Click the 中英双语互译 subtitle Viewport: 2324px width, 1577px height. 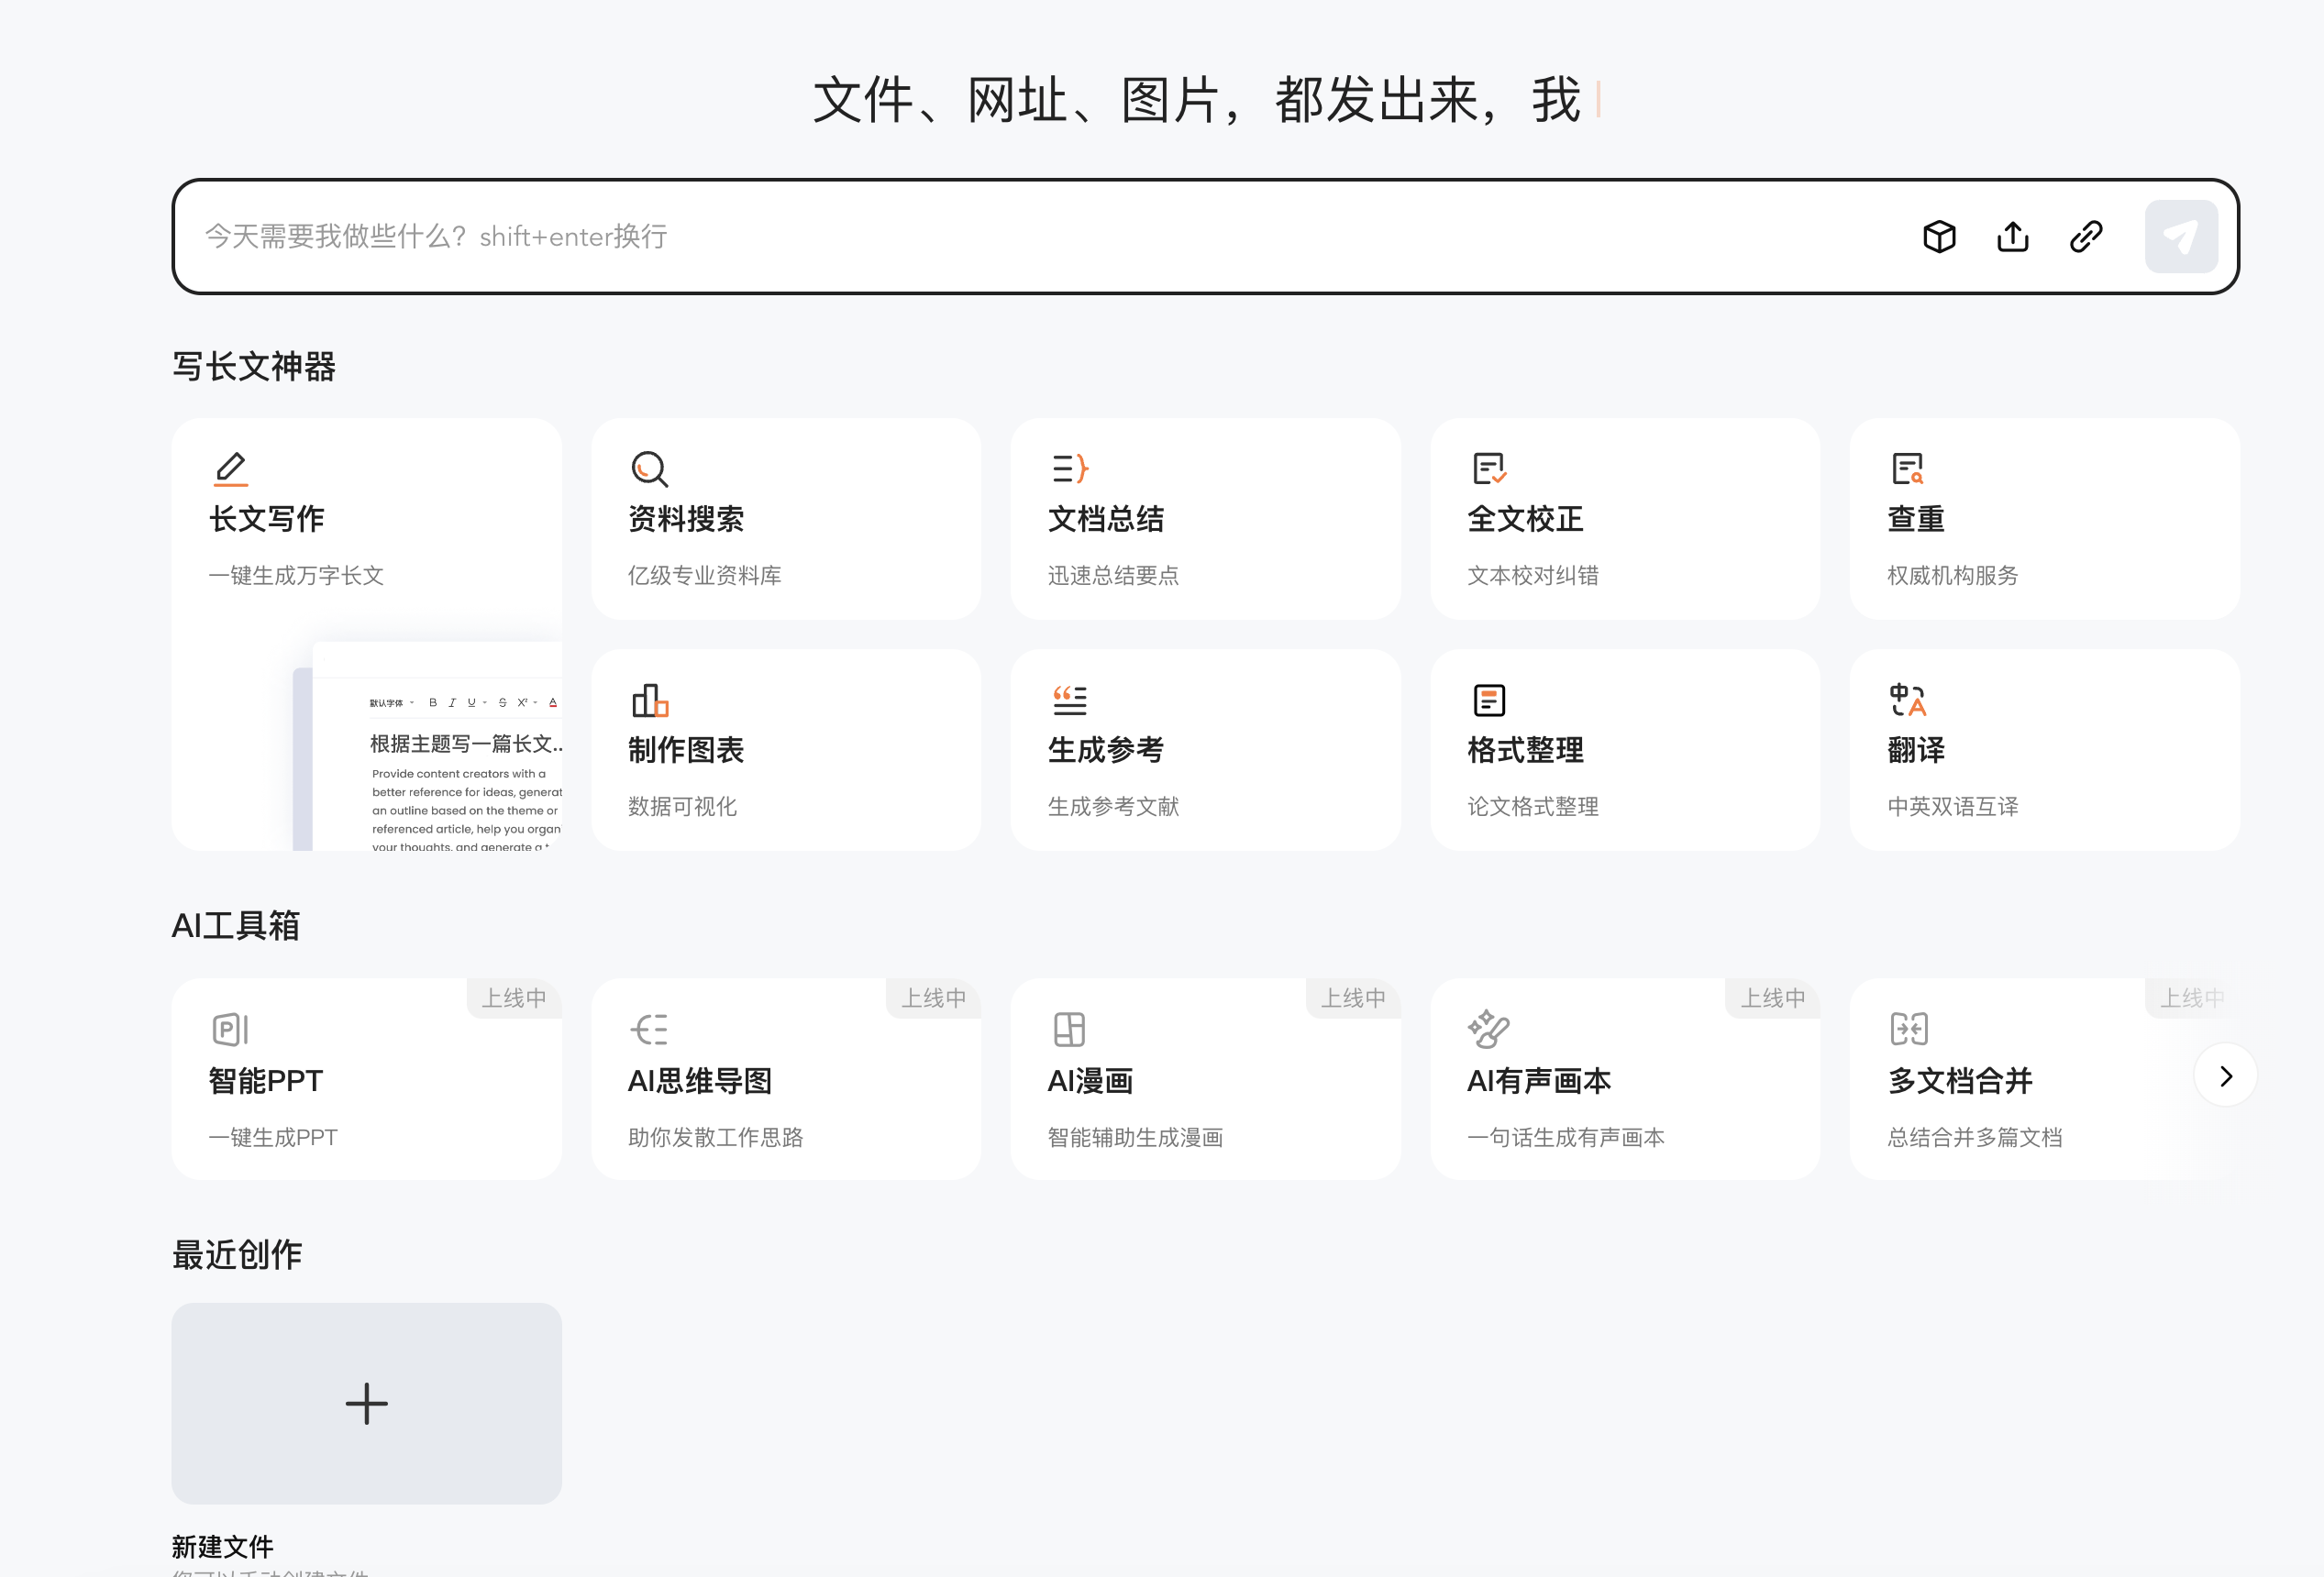pos(1953,806)
